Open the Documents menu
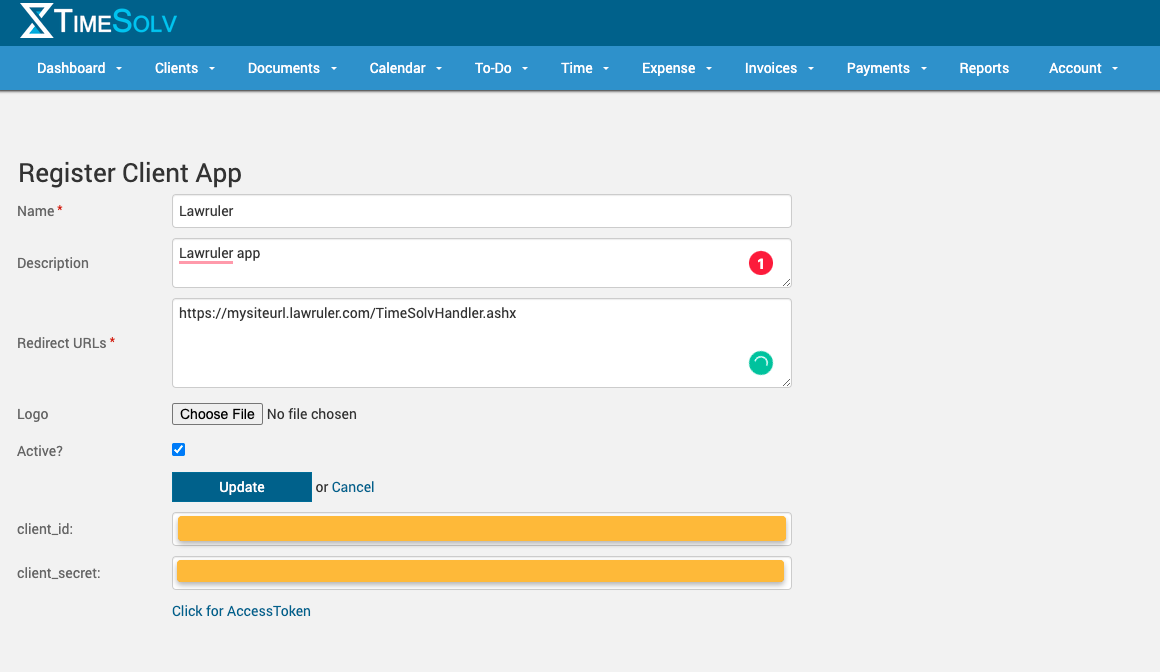Screen dimensions: 1160x672 click(283, 68)
